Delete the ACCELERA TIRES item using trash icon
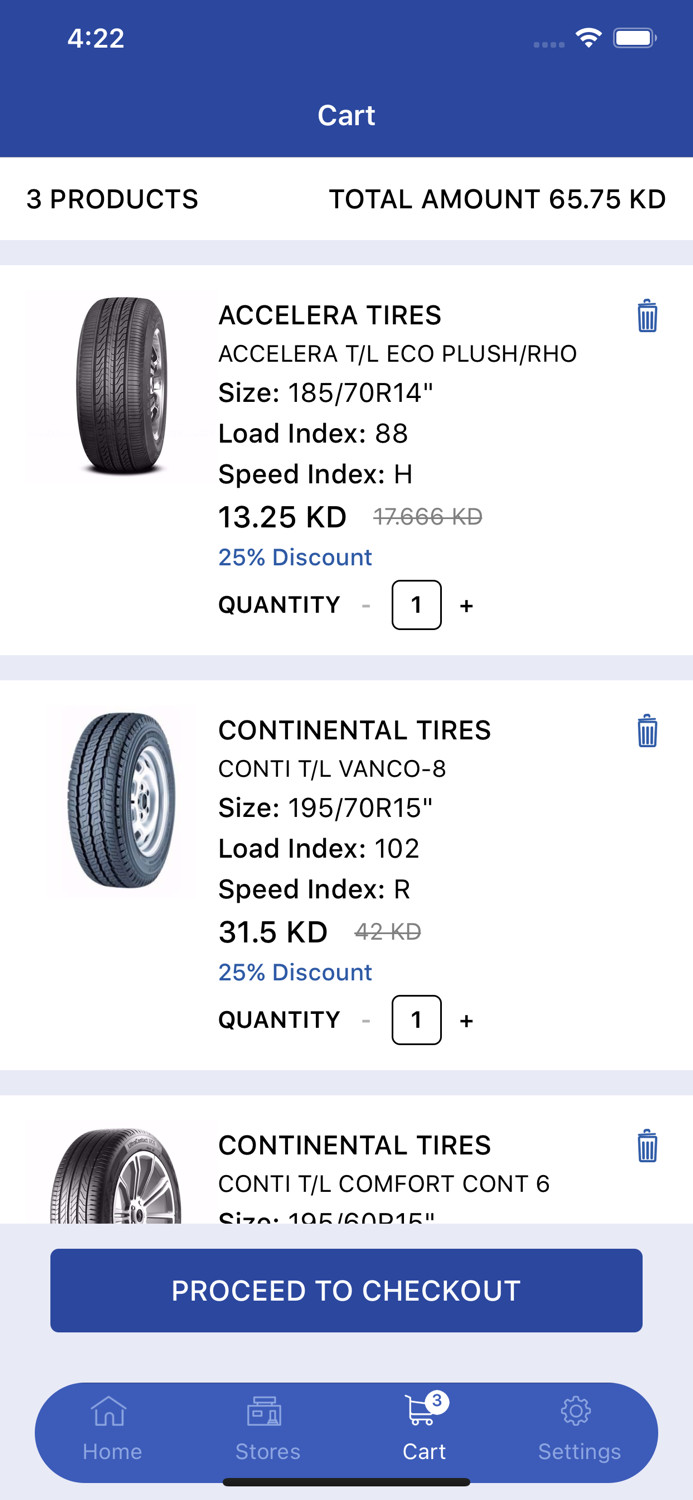 point(647,315)
